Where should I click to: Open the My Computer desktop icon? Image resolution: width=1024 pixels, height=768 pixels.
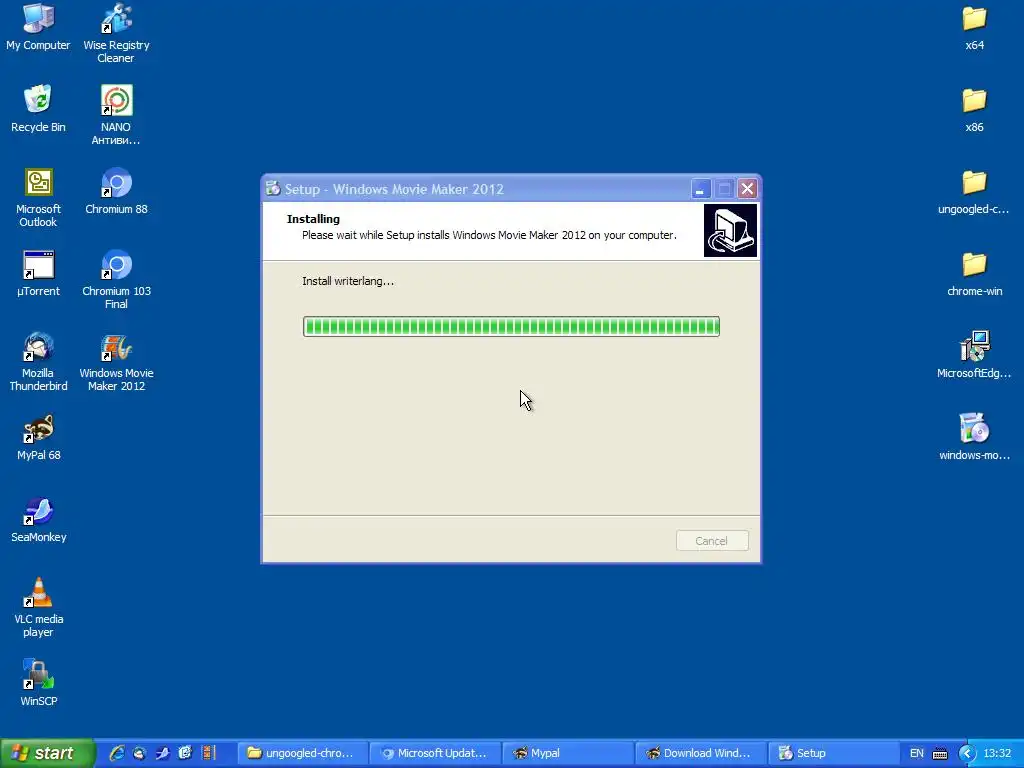tap(38, 27)
